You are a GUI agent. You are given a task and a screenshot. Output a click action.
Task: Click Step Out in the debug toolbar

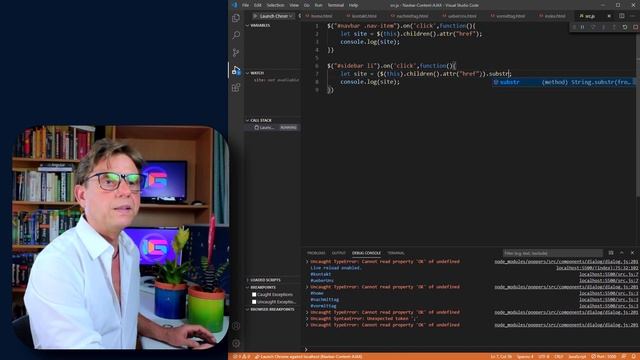click(x=614, y=27)
